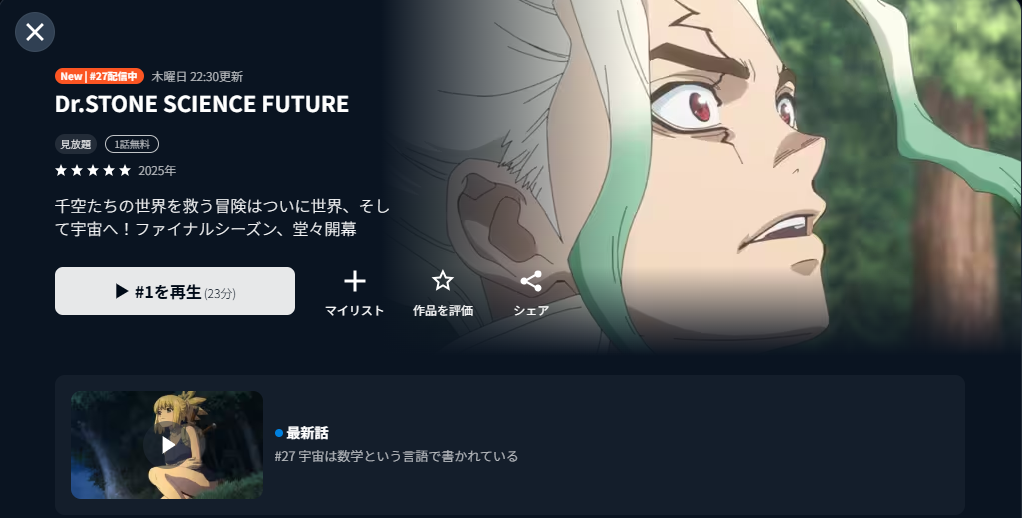Add the show via マイリスト plus icon
This screenshot has width=1022, height=518.
355,282
